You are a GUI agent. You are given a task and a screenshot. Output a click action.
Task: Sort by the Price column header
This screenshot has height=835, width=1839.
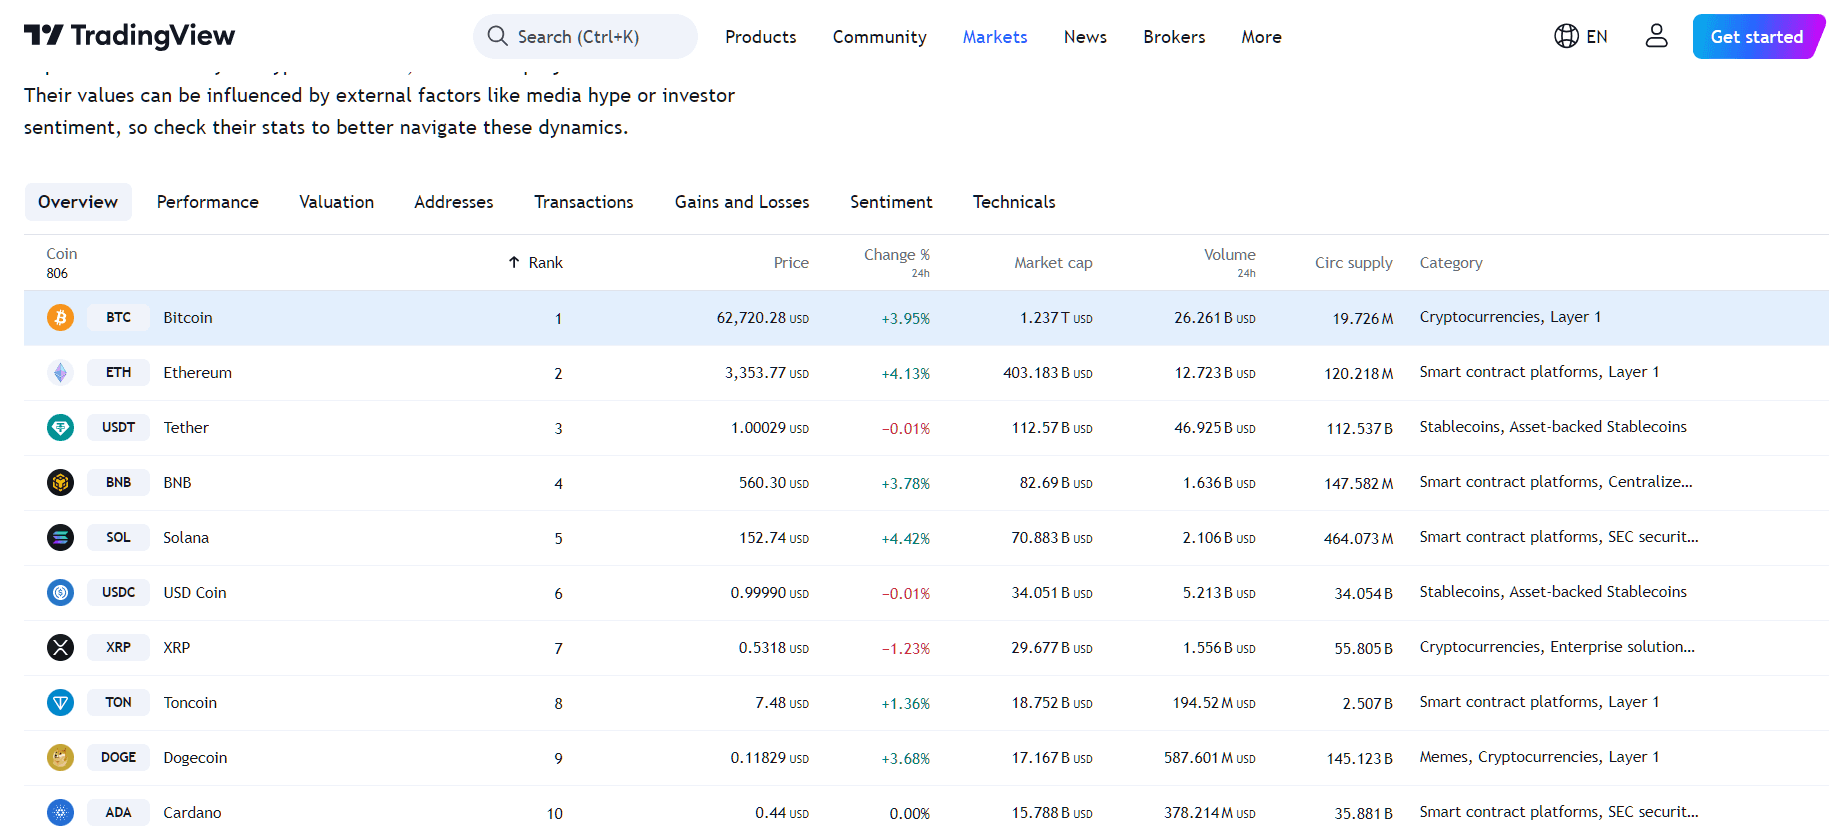pos(791,263)
